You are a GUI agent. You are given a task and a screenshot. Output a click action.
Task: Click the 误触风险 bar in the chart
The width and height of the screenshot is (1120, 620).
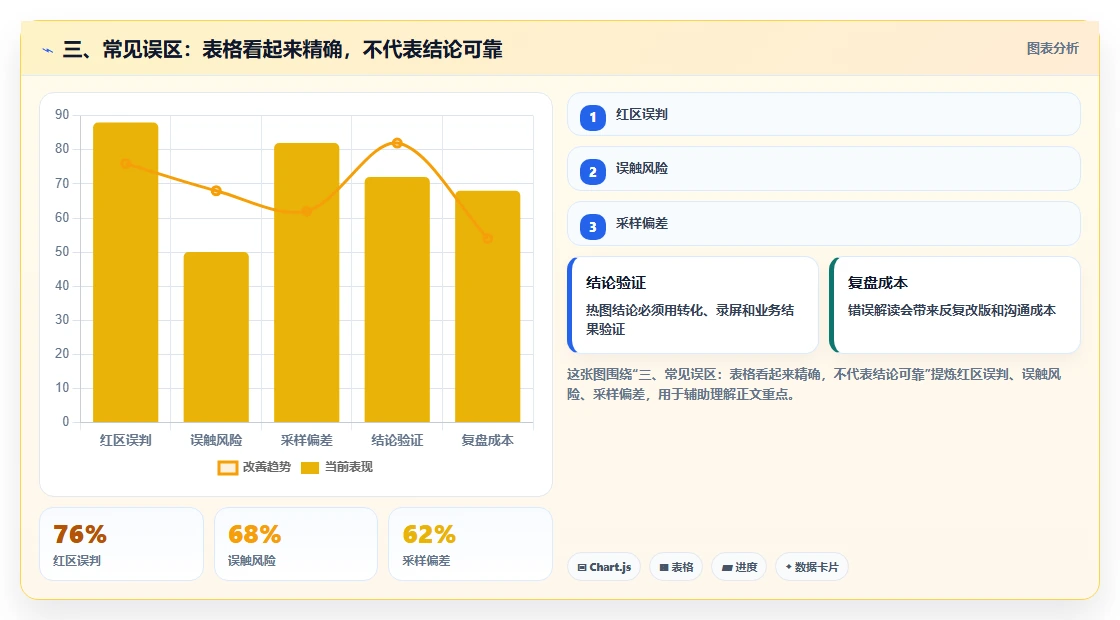coord(216,337)
